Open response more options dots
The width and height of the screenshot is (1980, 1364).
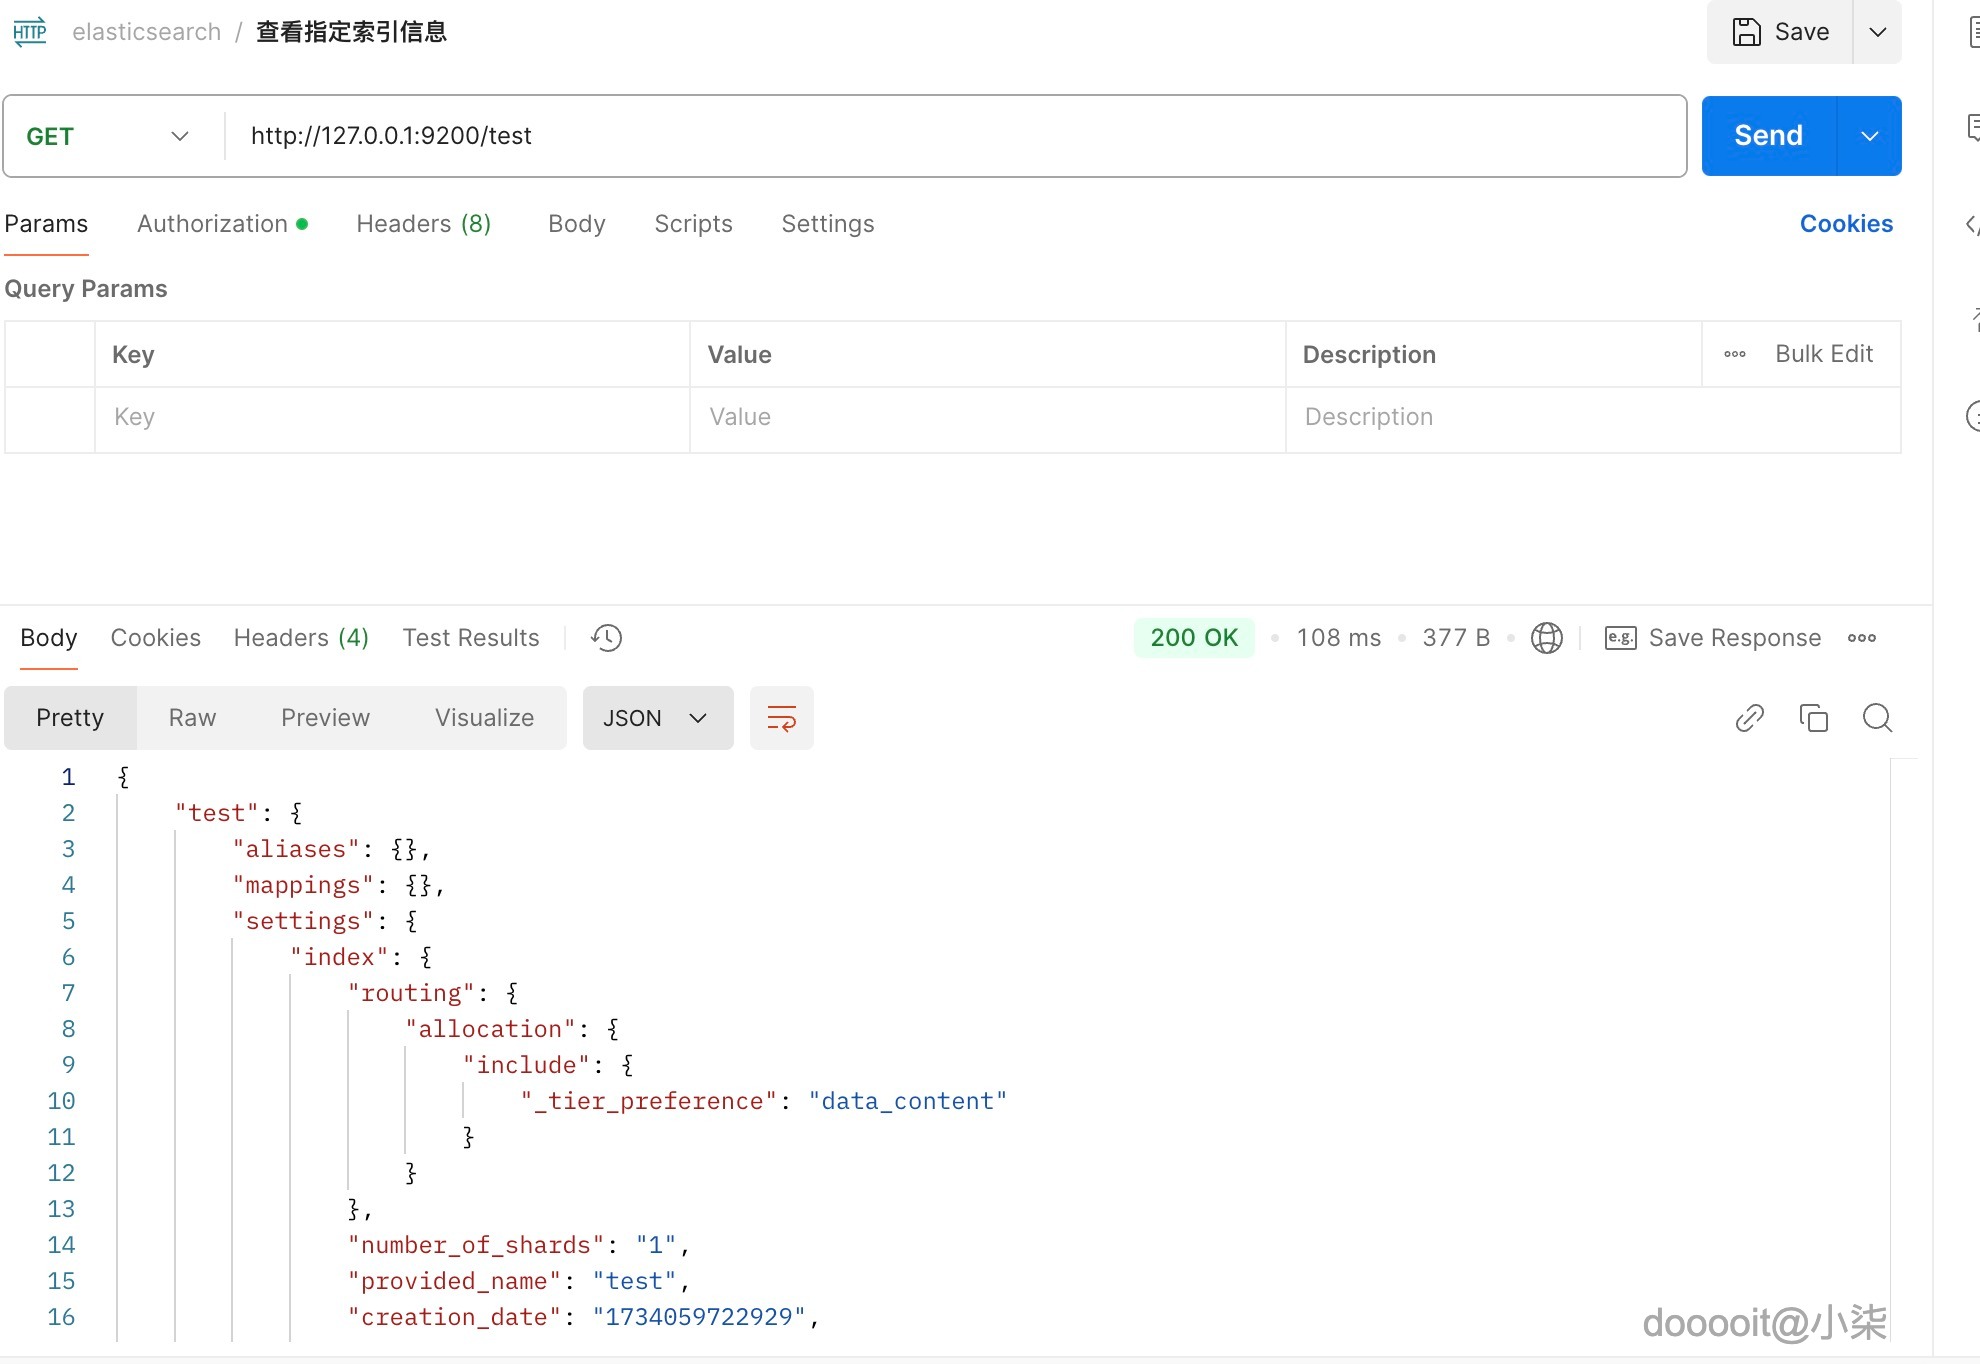[x=1861, y=638]
